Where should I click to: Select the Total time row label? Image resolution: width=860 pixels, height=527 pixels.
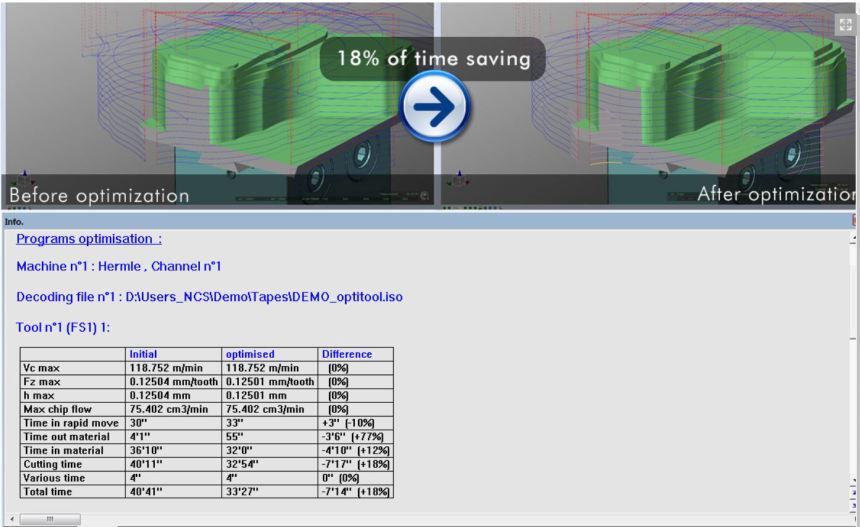tap(46, 492)
